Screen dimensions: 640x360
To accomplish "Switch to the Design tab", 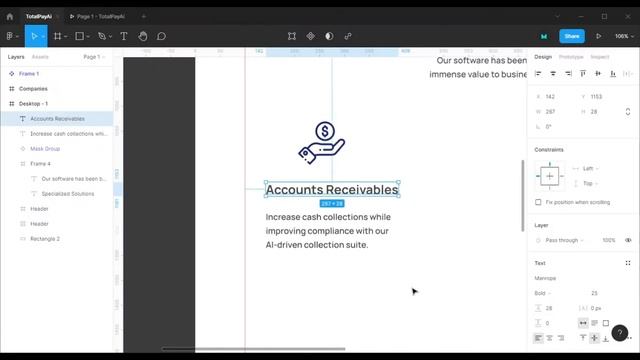I will coord(543,57).
